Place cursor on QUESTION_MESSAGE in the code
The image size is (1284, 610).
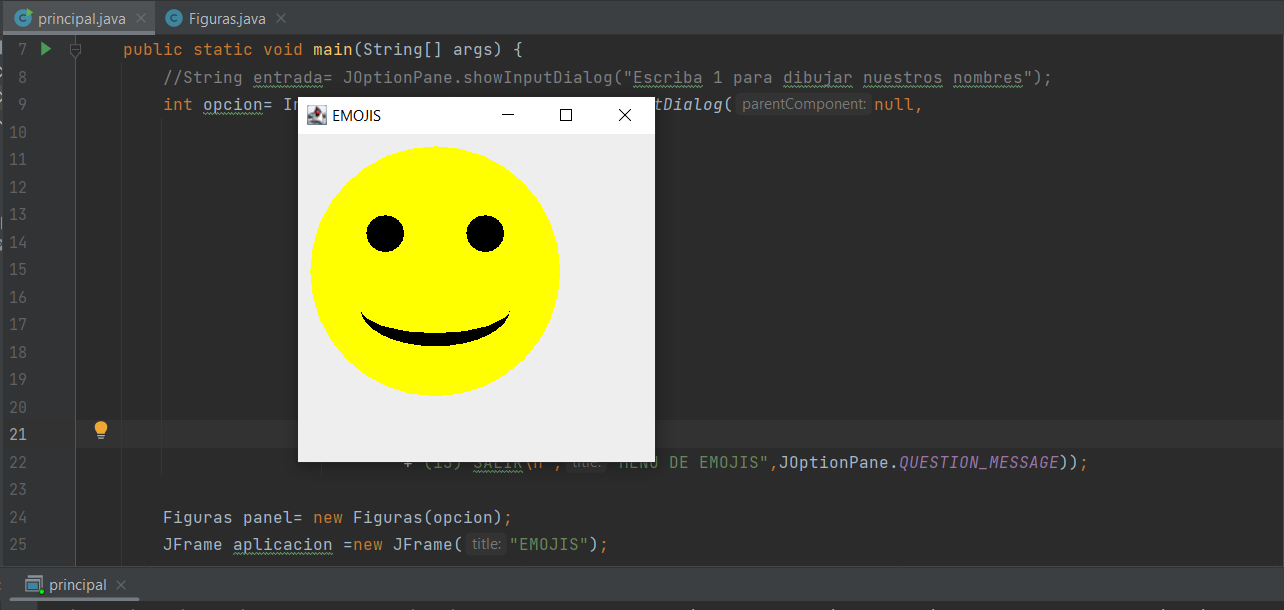978,462
